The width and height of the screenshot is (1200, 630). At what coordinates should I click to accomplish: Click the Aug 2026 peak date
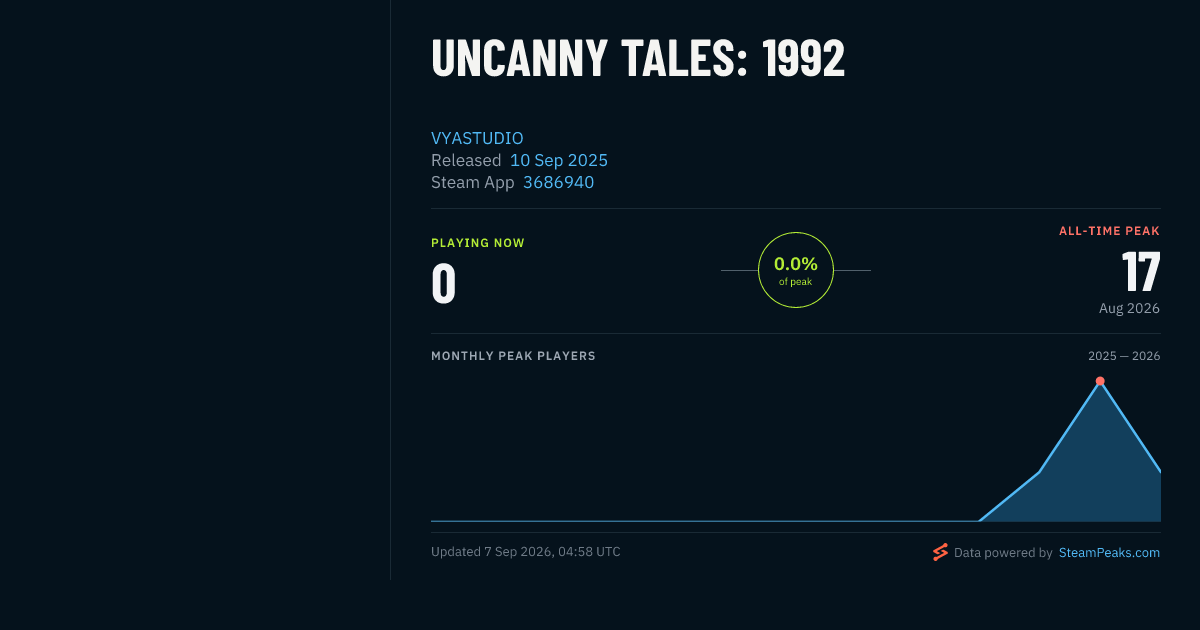click(1129, 308)
